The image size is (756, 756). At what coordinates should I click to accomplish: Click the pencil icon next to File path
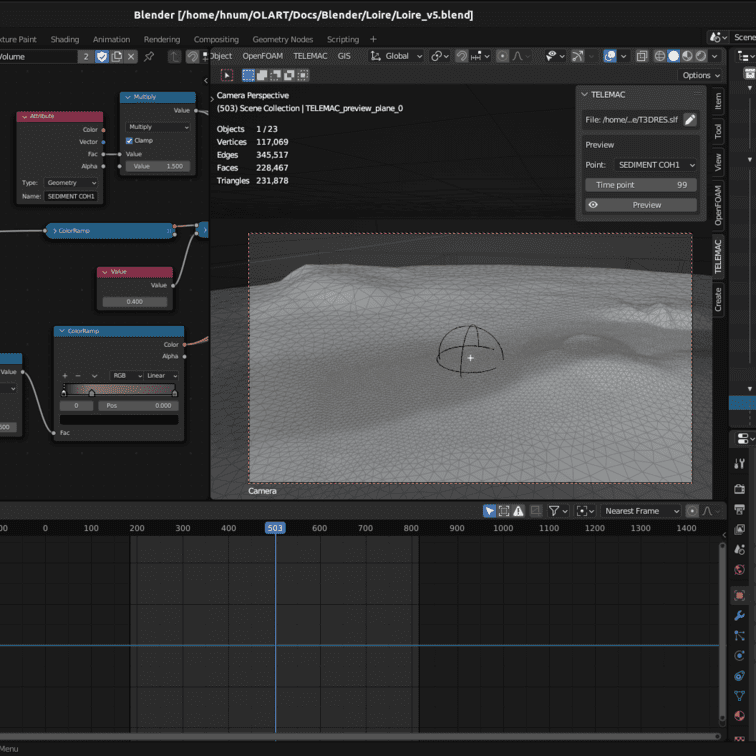click(690, 120)
